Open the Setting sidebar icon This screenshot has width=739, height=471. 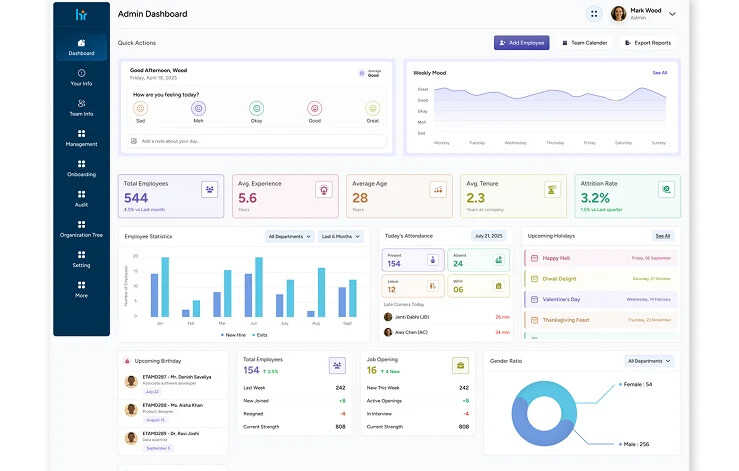coord(81,259)
